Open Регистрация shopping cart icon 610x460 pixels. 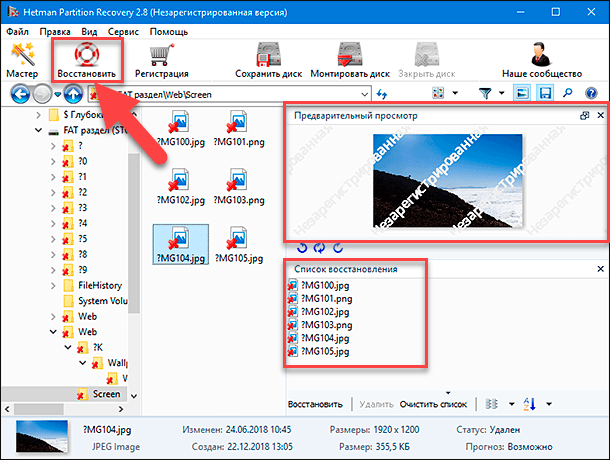point(161,61)
